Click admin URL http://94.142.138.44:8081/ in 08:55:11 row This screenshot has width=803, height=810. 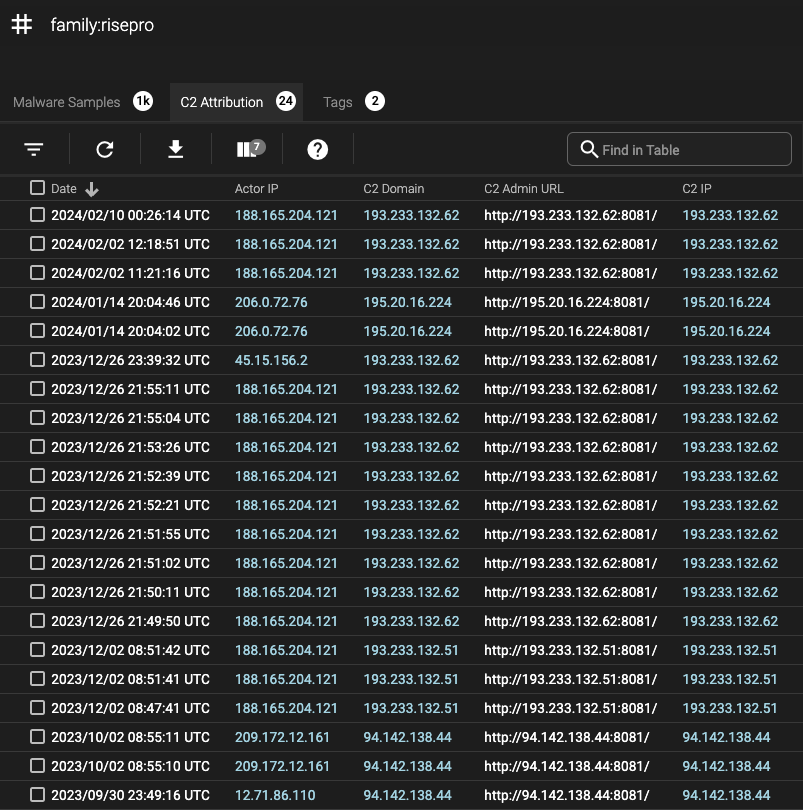click(566, 737)
